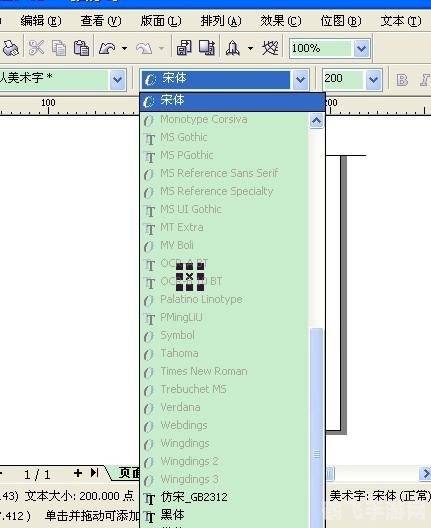Open the 排列(A) Arrange menu
The image size is (431, 528).
[x=221, y=22]
